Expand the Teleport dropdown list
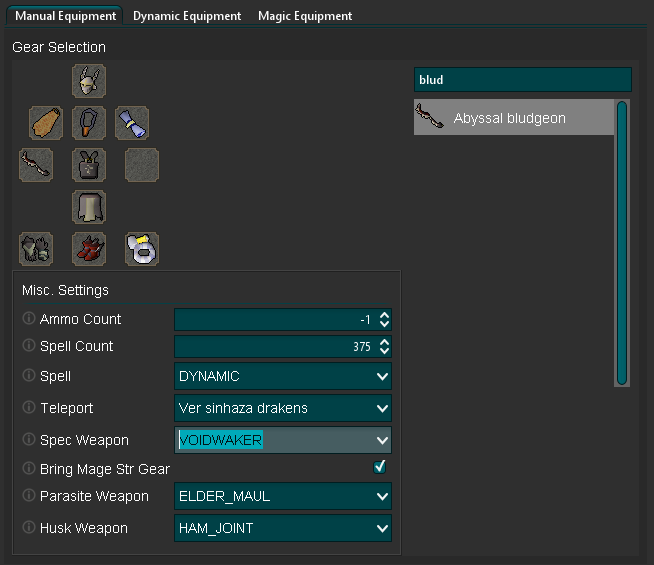This screenshot has height=565, width=654. (x=283, y=408)
